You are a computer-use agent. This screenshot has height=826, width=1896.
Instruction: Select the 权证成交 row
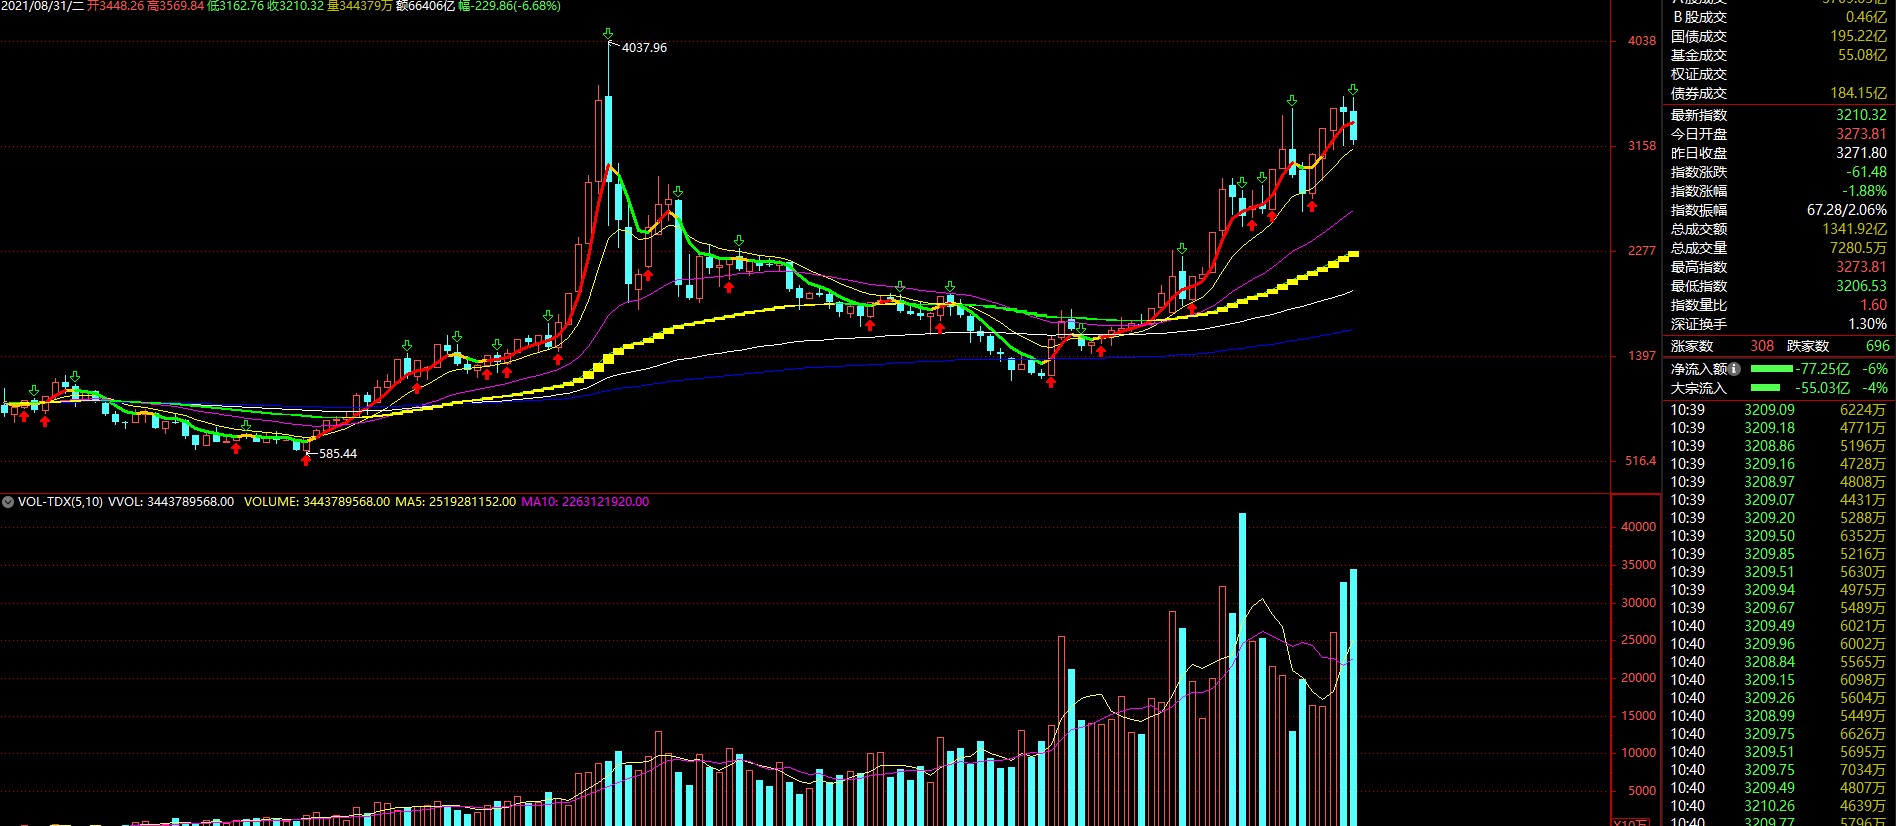coord(1779,74)
